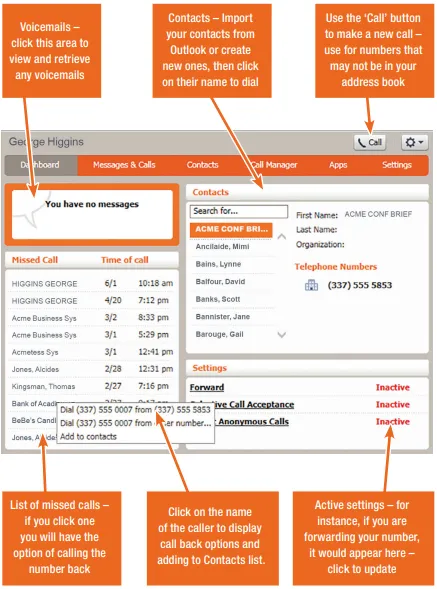
Task: Select contact Barouge, Gail
Action: 219,334
